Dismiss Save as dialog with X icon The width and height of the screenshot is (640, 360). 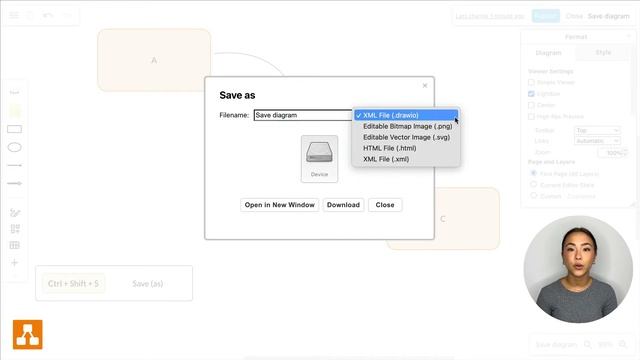pyautogui.click(x=425, y=85)
